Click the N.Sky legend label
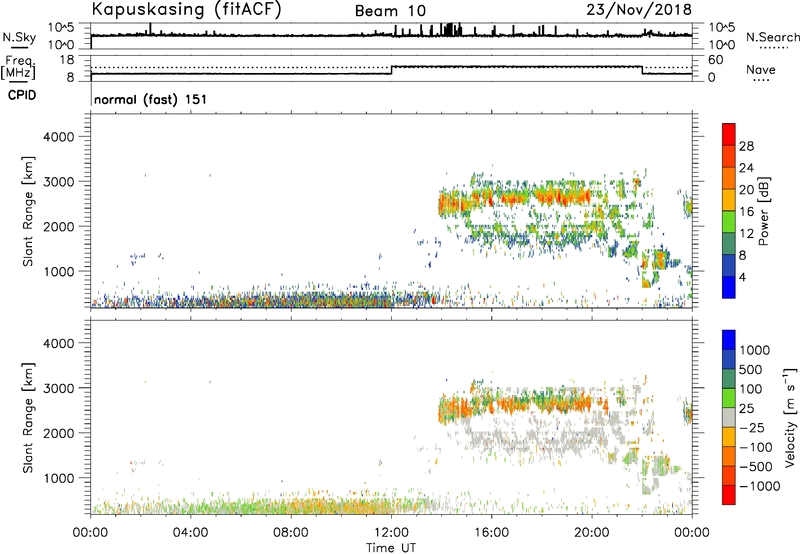Screen dimensions: 800x554 tap(19, 38)
